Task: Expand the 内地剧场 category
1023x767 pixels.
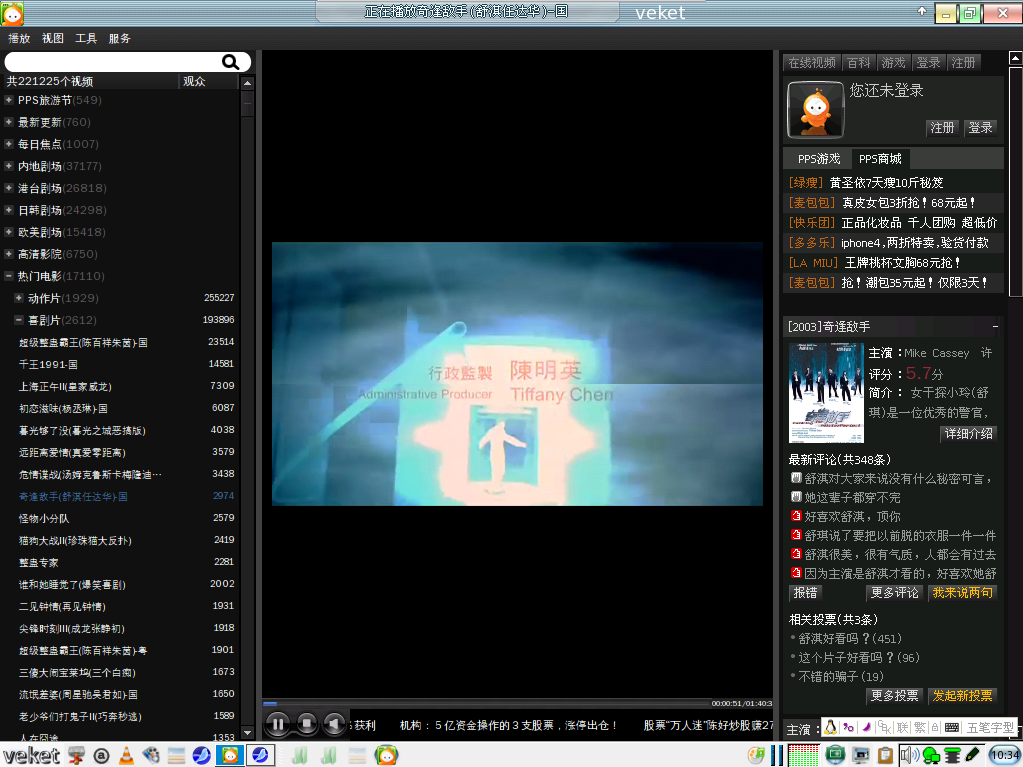Action: [x=8, y=166]
